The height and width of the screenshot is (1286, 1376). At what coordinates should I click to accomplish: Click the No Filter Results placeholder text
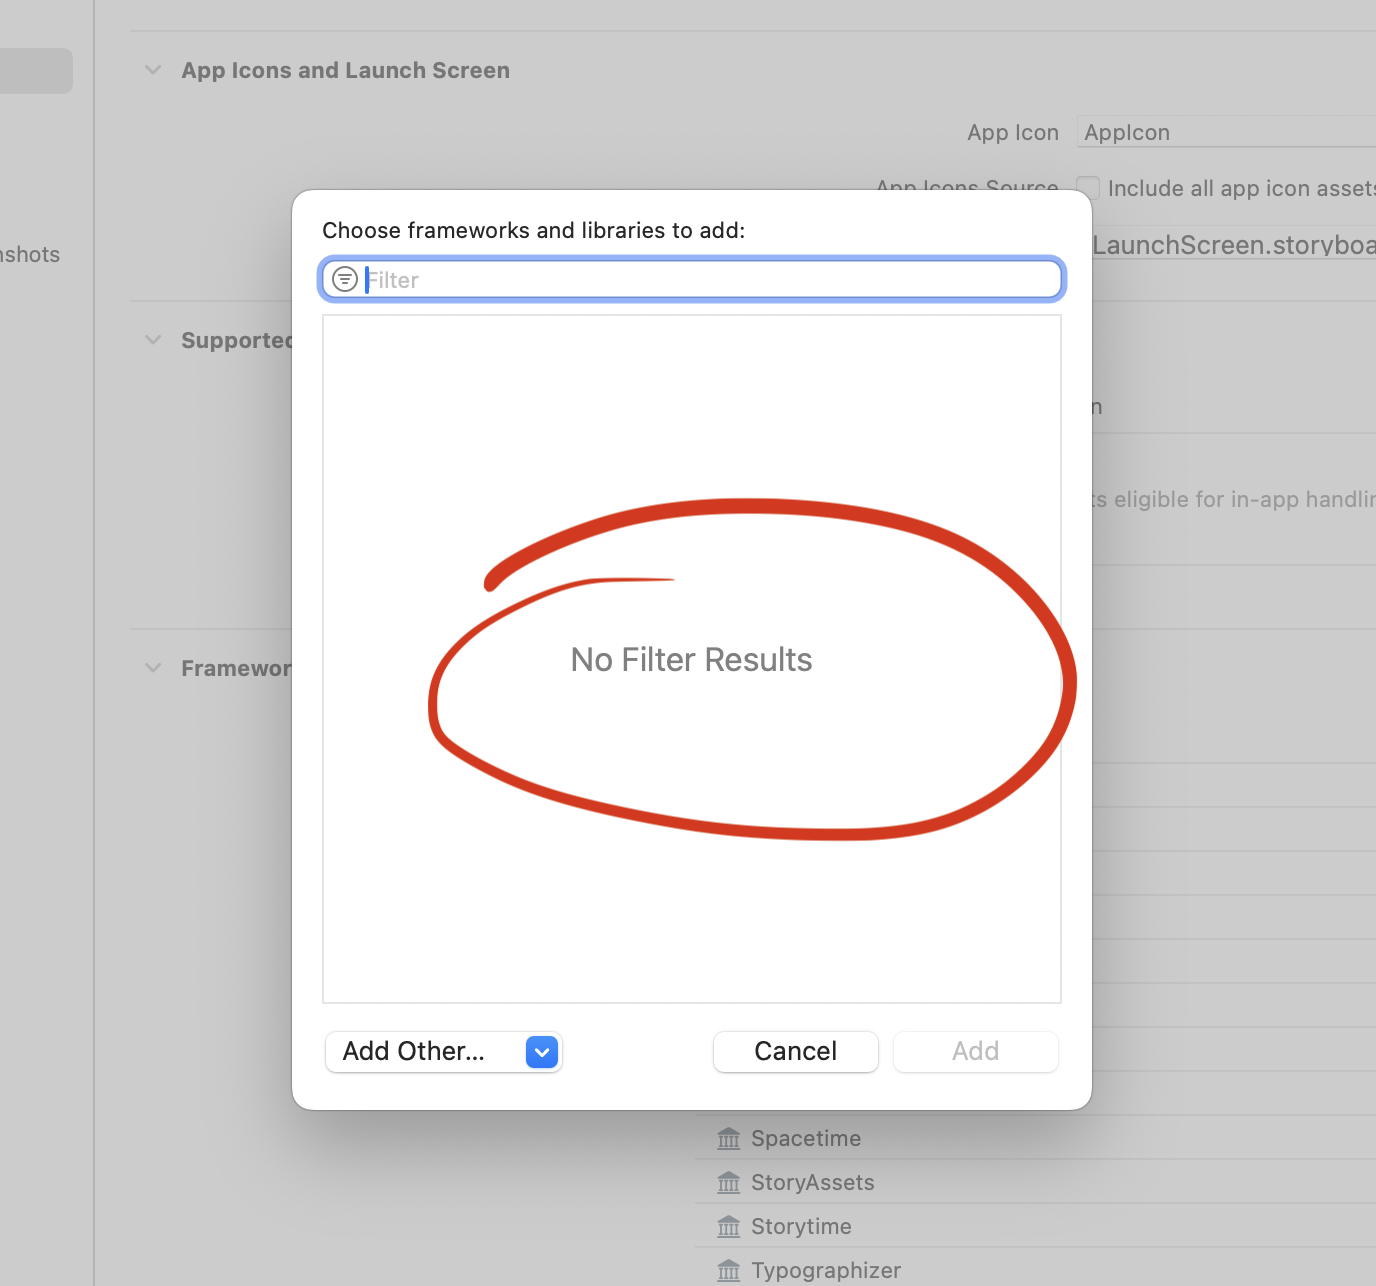691,660
